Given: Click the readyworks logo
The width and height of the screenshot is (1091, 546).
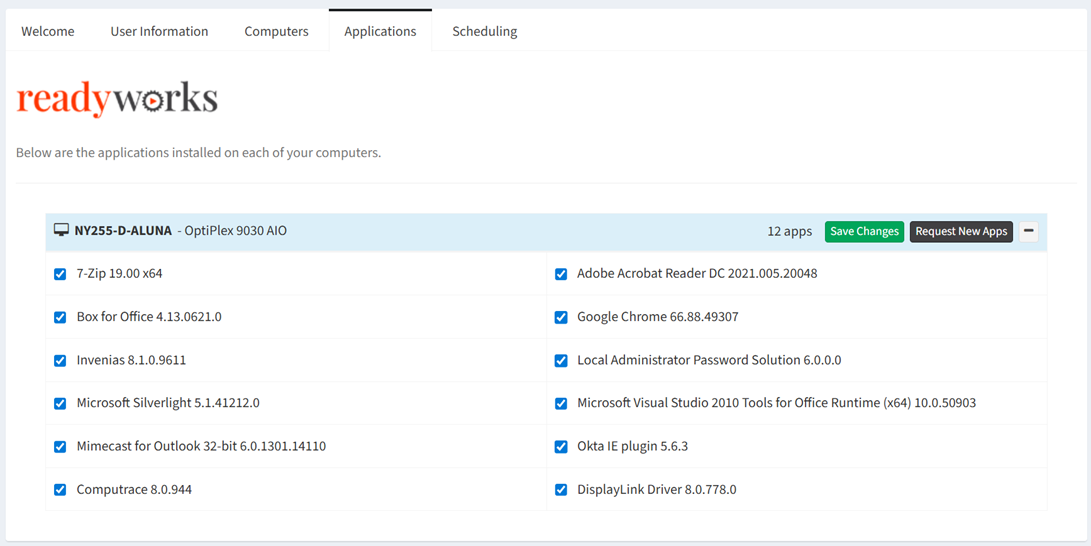Looking at the screenshot, I should [117, 99].
